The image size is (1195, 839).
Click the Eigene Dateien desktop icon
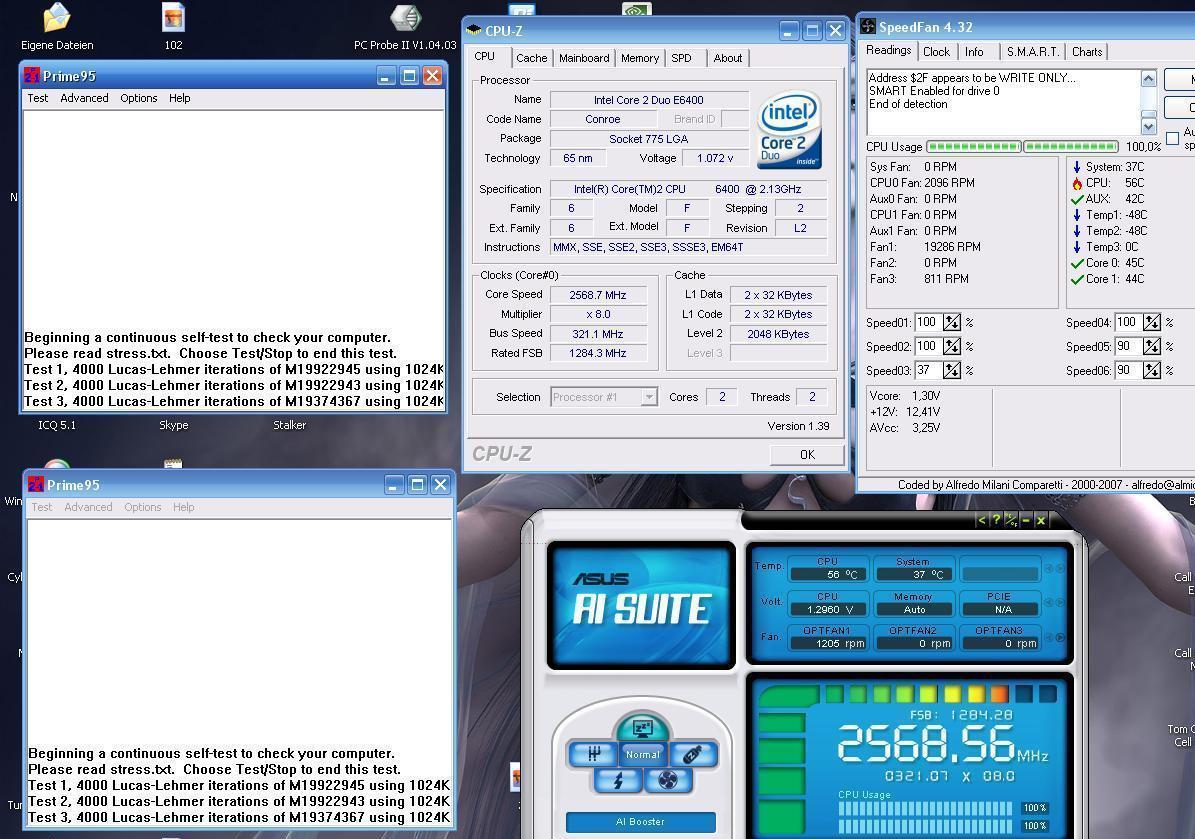57,27
